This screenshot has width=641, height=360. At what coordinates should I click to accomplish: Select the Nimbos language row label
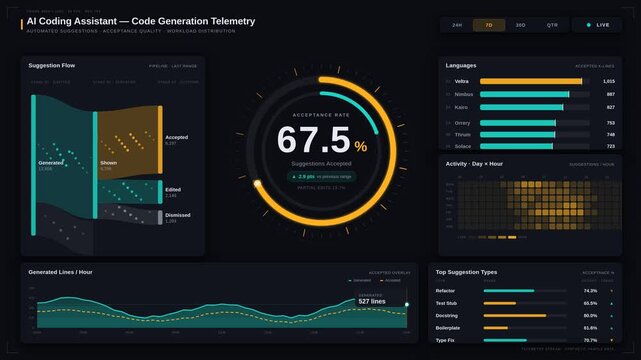464,94
